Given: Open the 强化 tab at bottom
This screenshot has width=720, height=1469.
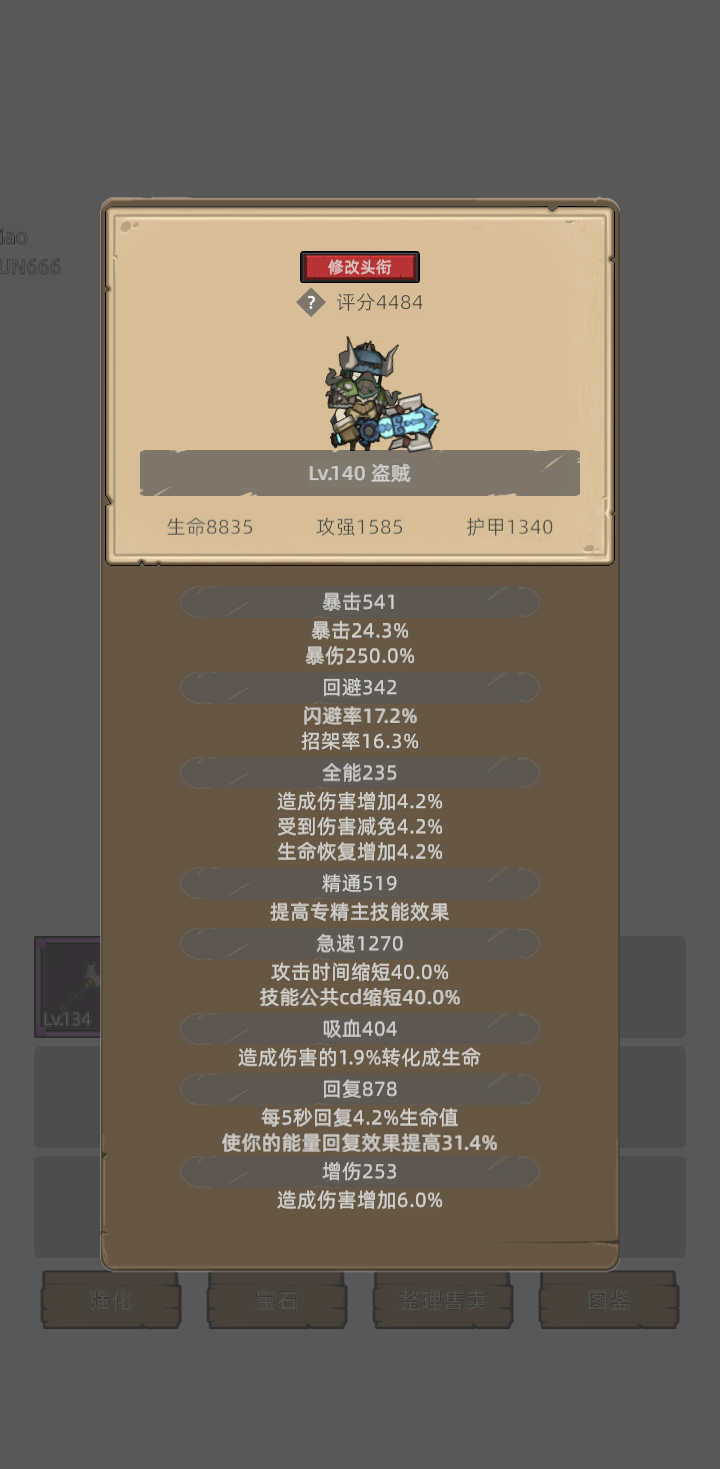Looking at the screenshot, I should click(x=111, y=1300).
